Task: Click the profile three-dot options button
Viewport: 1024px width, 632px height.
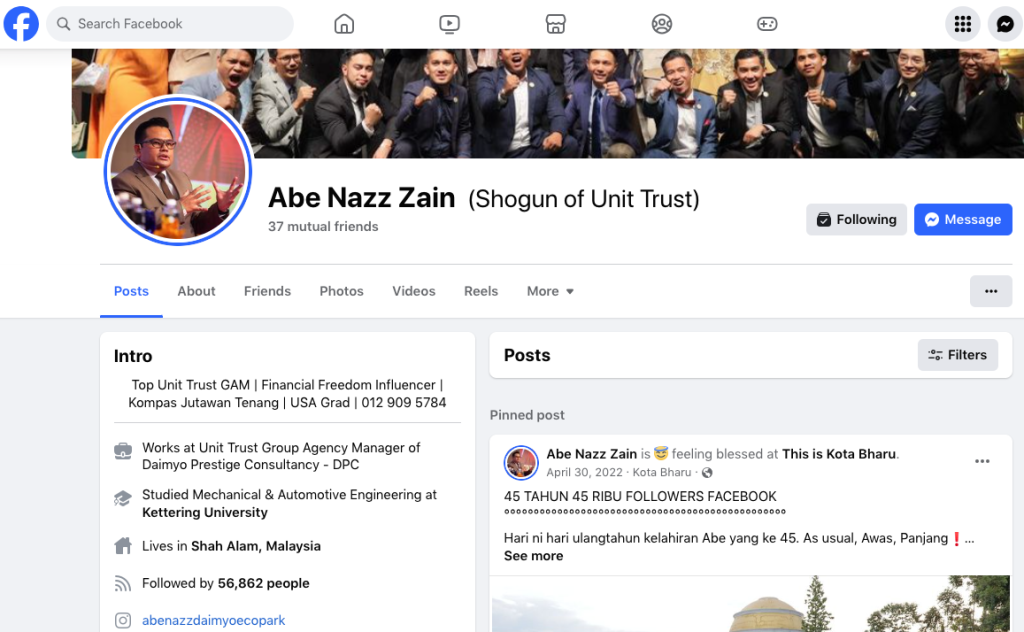Action: [991, 291]
